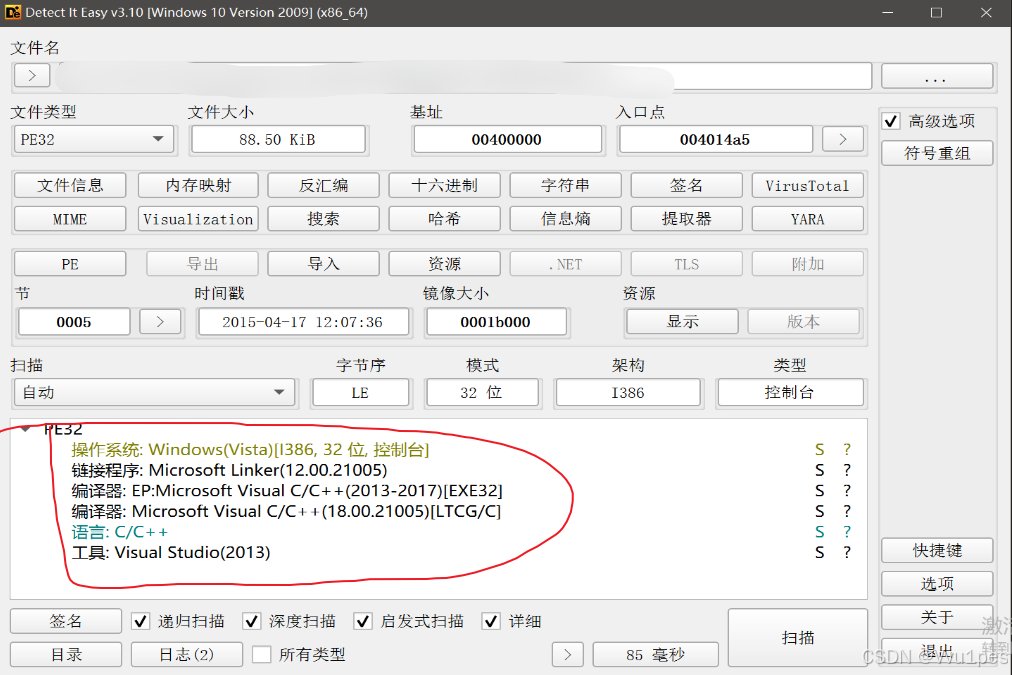Open the YARA scanner
This screenshot has height=675, width=1012.
(807, 219)
